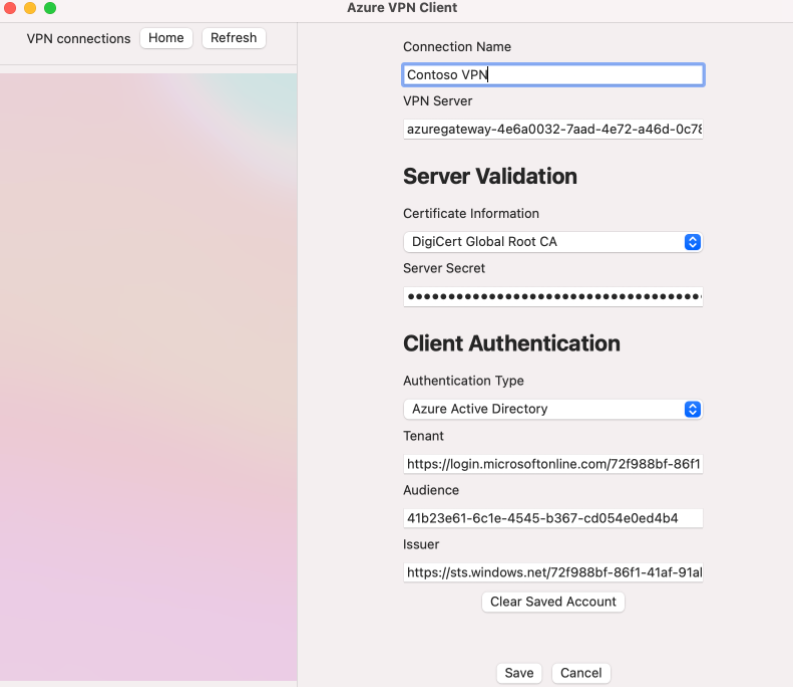
Task: Refresh the VPN connections list
Action: pos(234,38)
